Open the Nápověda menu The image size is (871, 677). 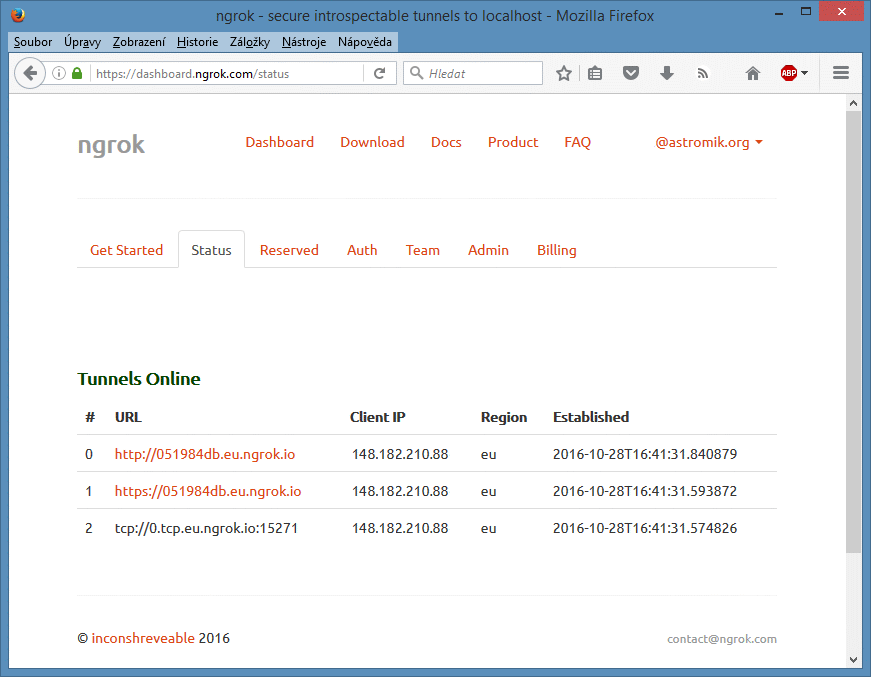[x=364, y=42]
